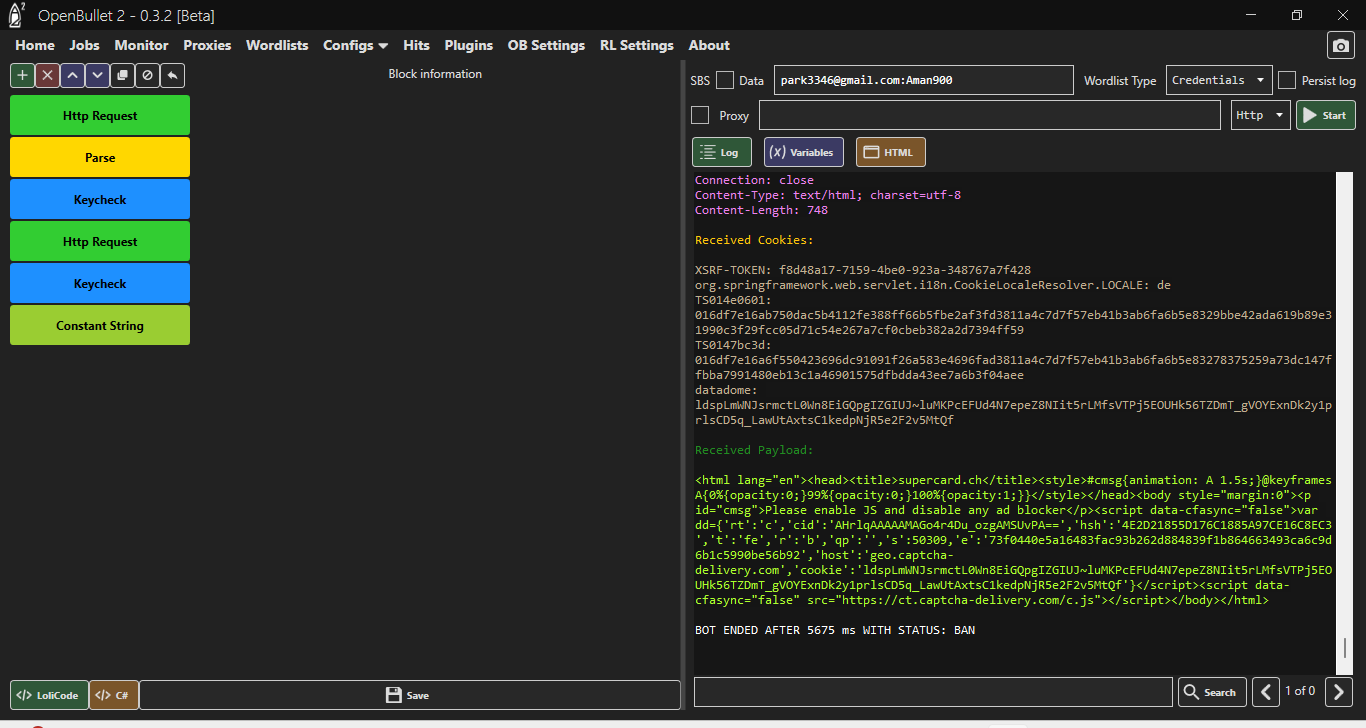Go to previous search result arrow
The width and height of the screenshot is (1366, 728).
[x=1266, y=692]
